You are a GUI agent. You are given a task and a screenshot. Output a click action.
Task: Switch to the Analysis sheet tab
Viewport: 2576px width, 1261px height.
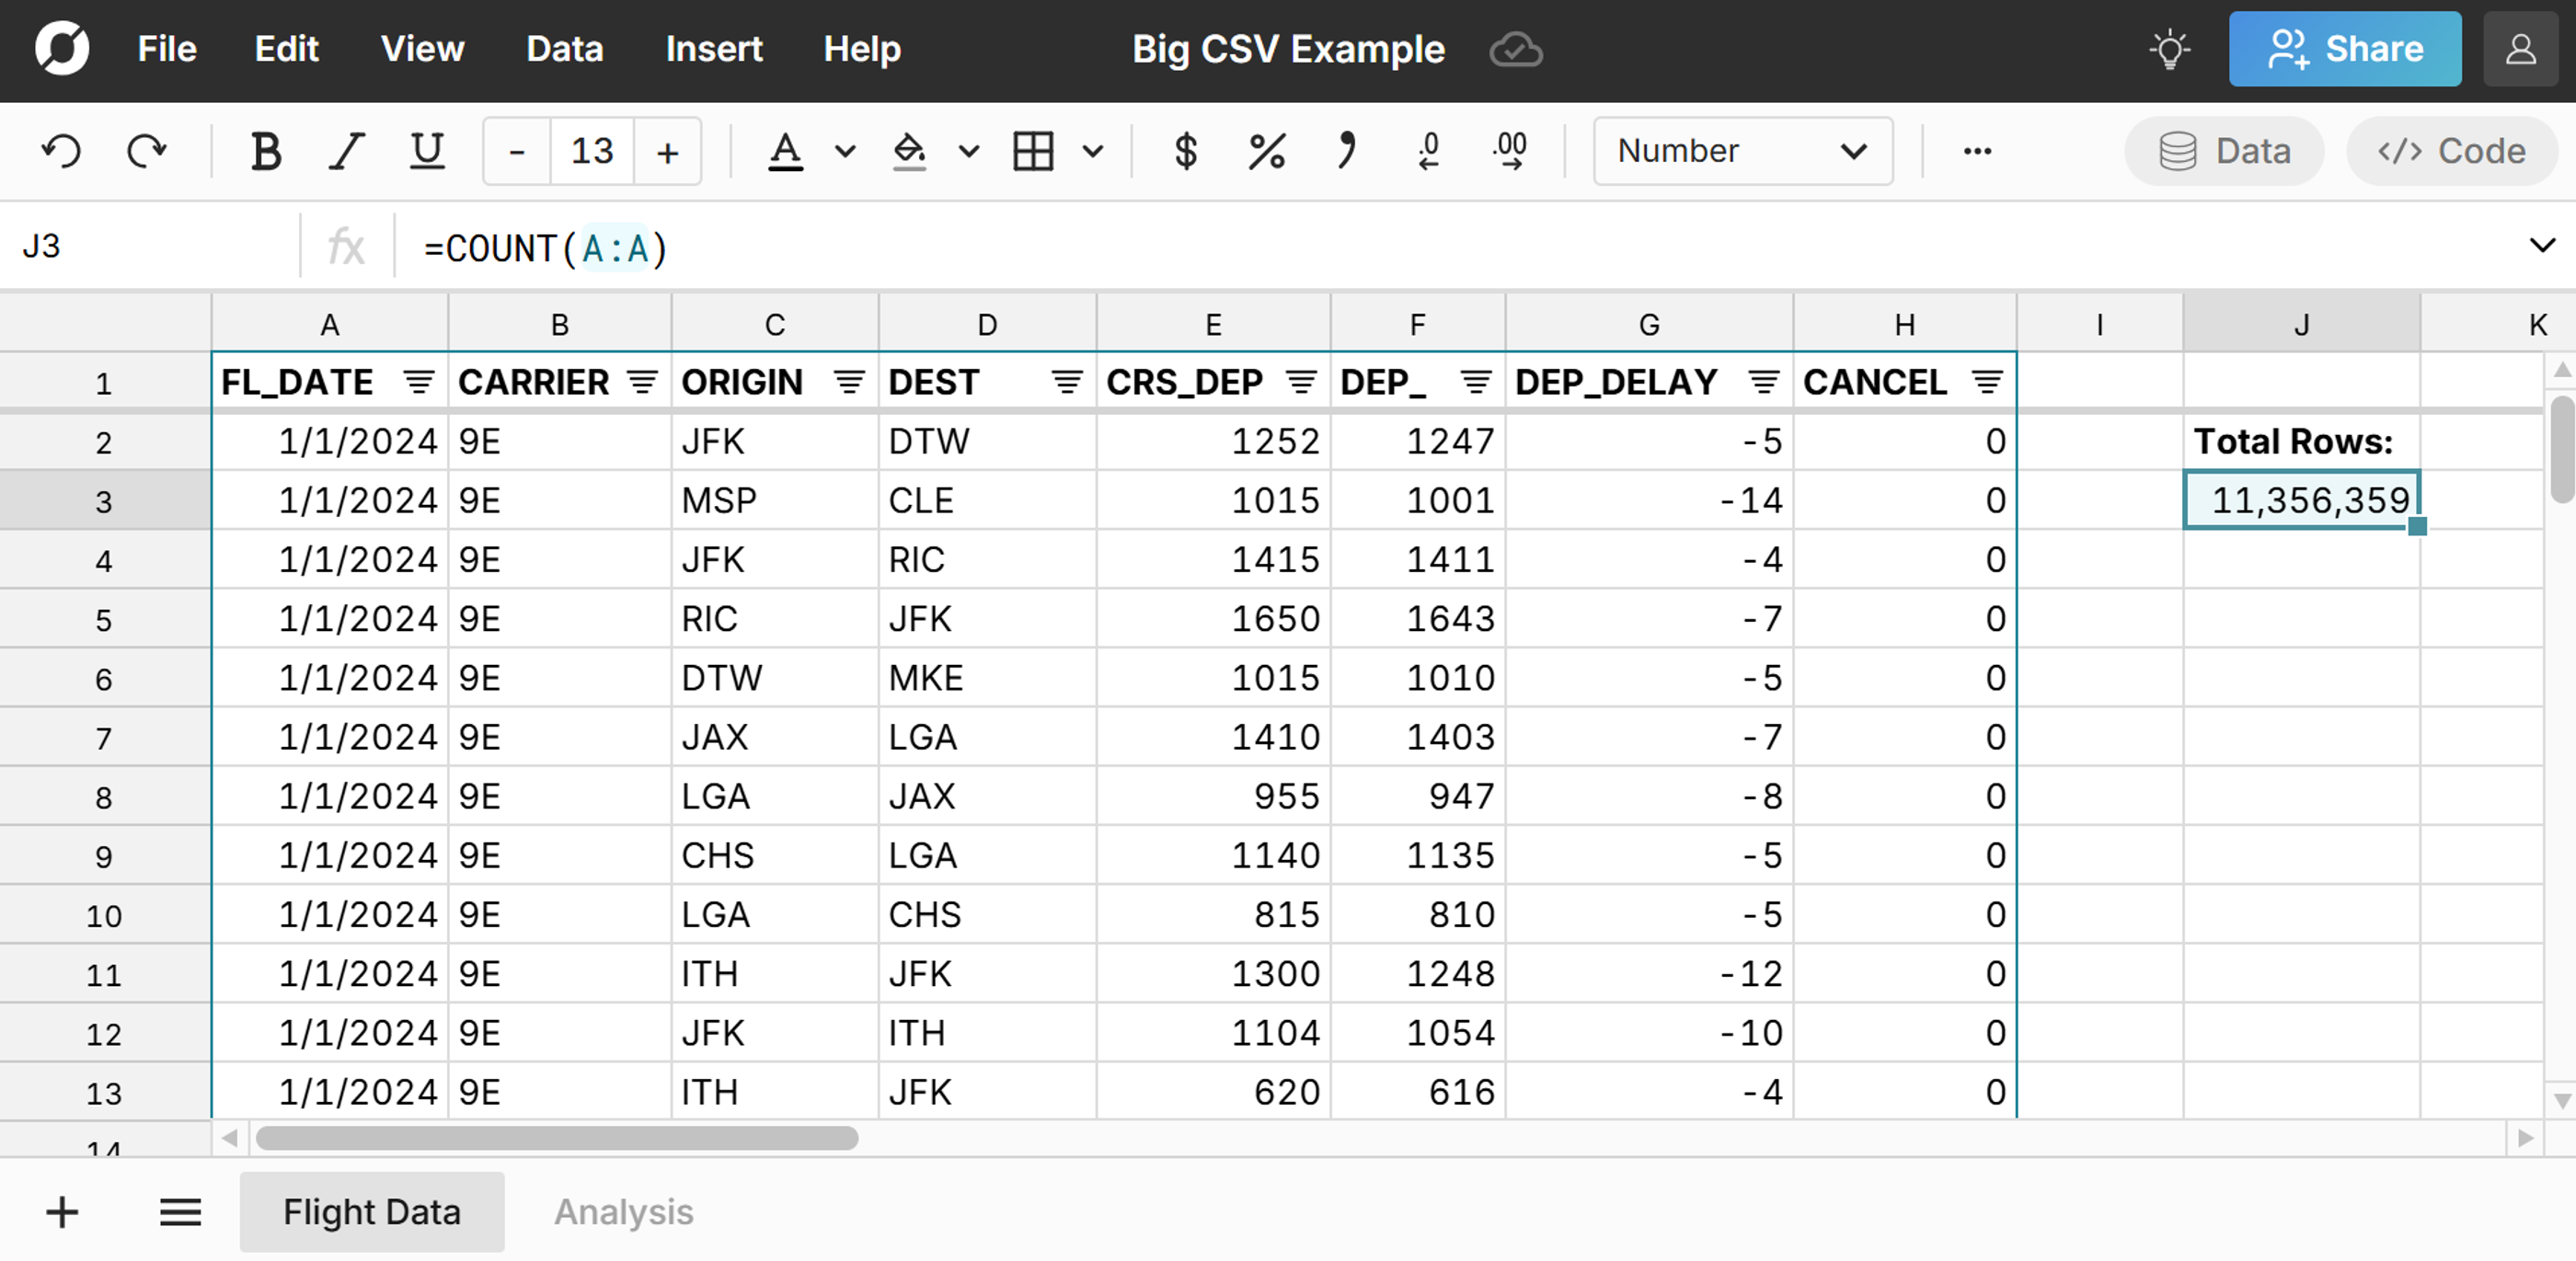pos(623,1212)
